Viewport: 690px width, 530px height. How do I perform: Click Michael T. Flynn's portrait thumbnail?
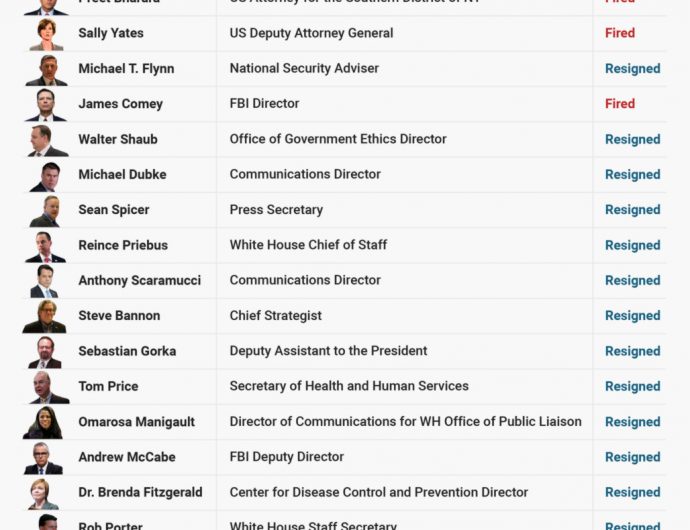click(45, 70)
